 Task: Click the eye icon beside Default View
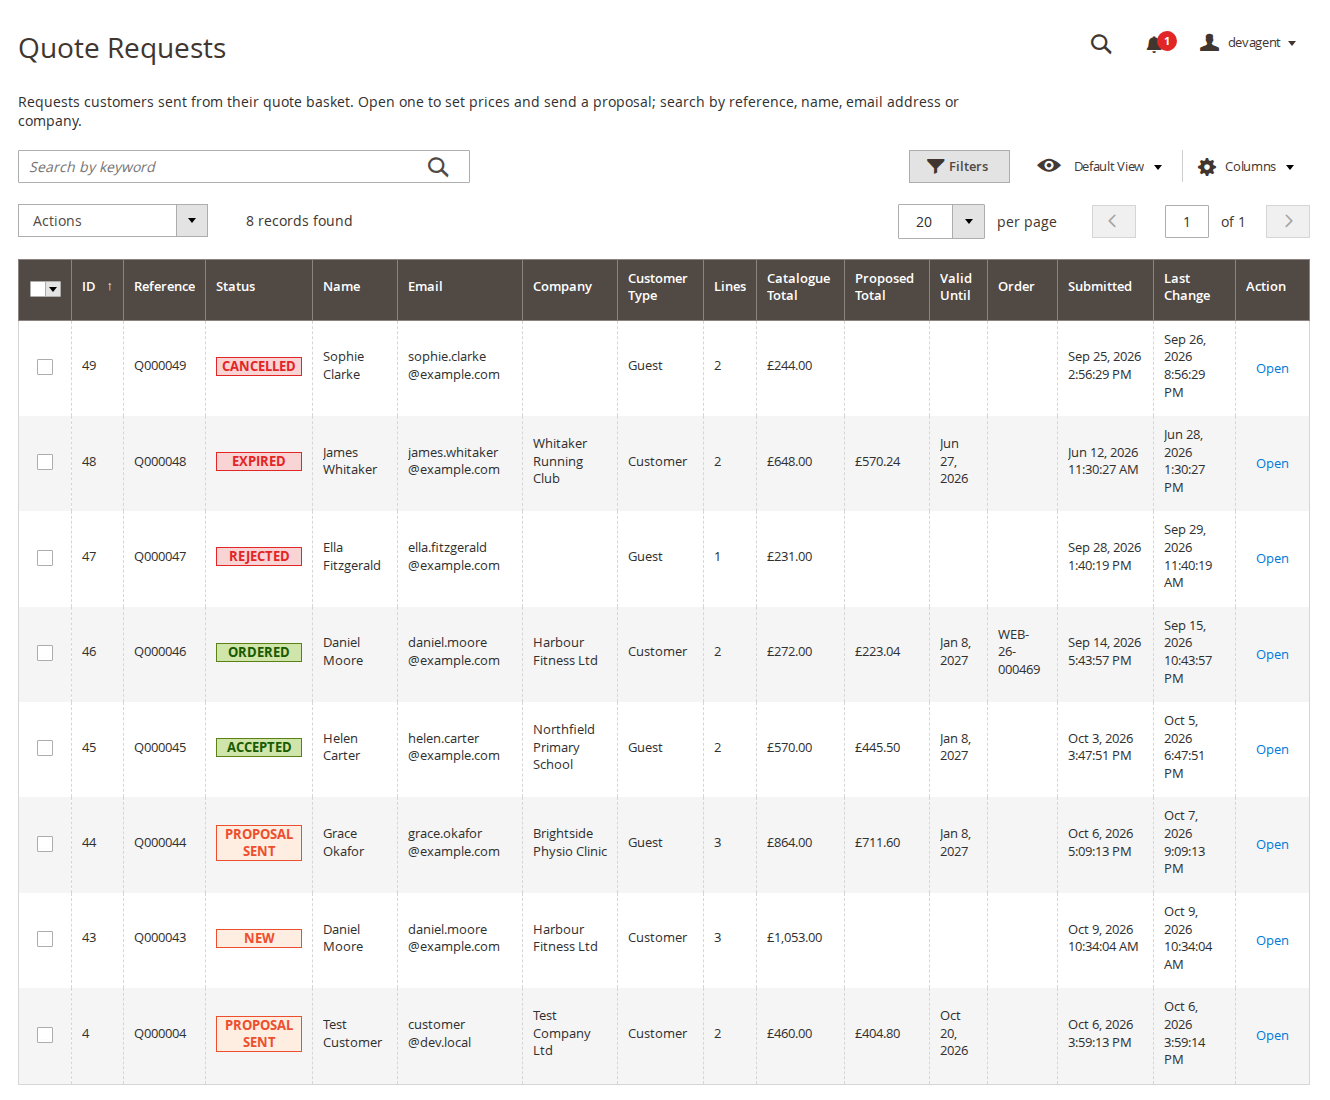coord(1048,166)
